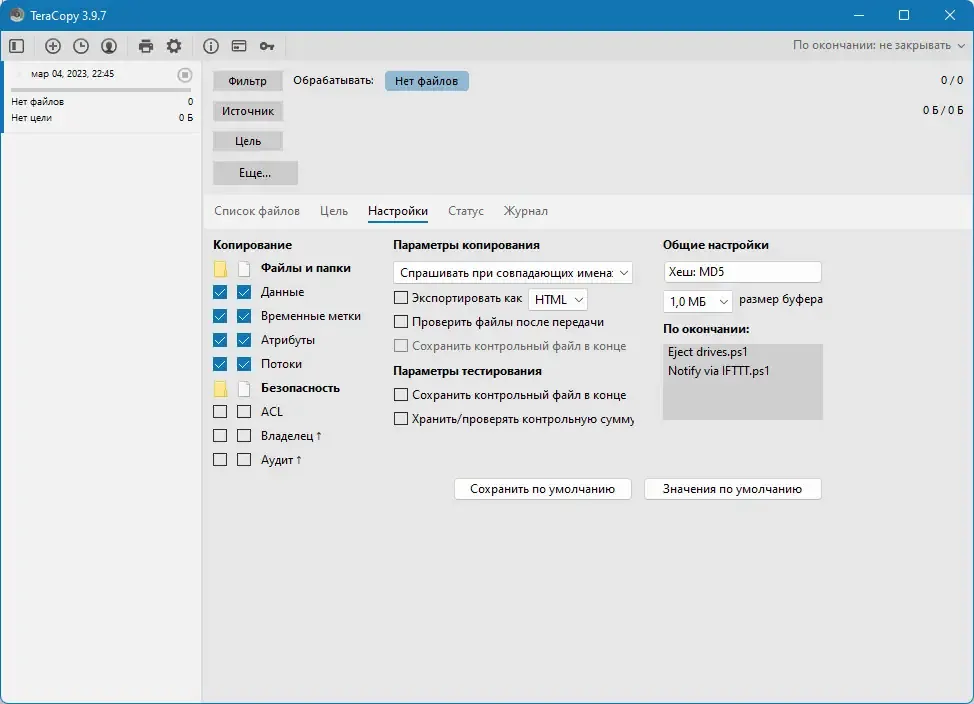The height and width of the screenshot is (704, 974).
Task: Stop the task dated мар 04, 2023
Action: coord(184,75)
